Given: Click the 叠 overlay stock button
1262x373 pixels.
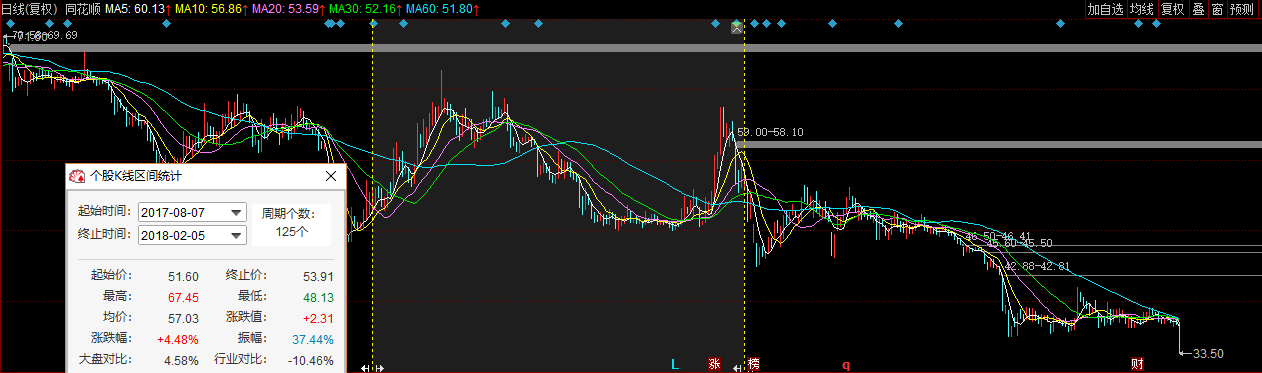Looking at the screenshot, I should point(1198,9).
